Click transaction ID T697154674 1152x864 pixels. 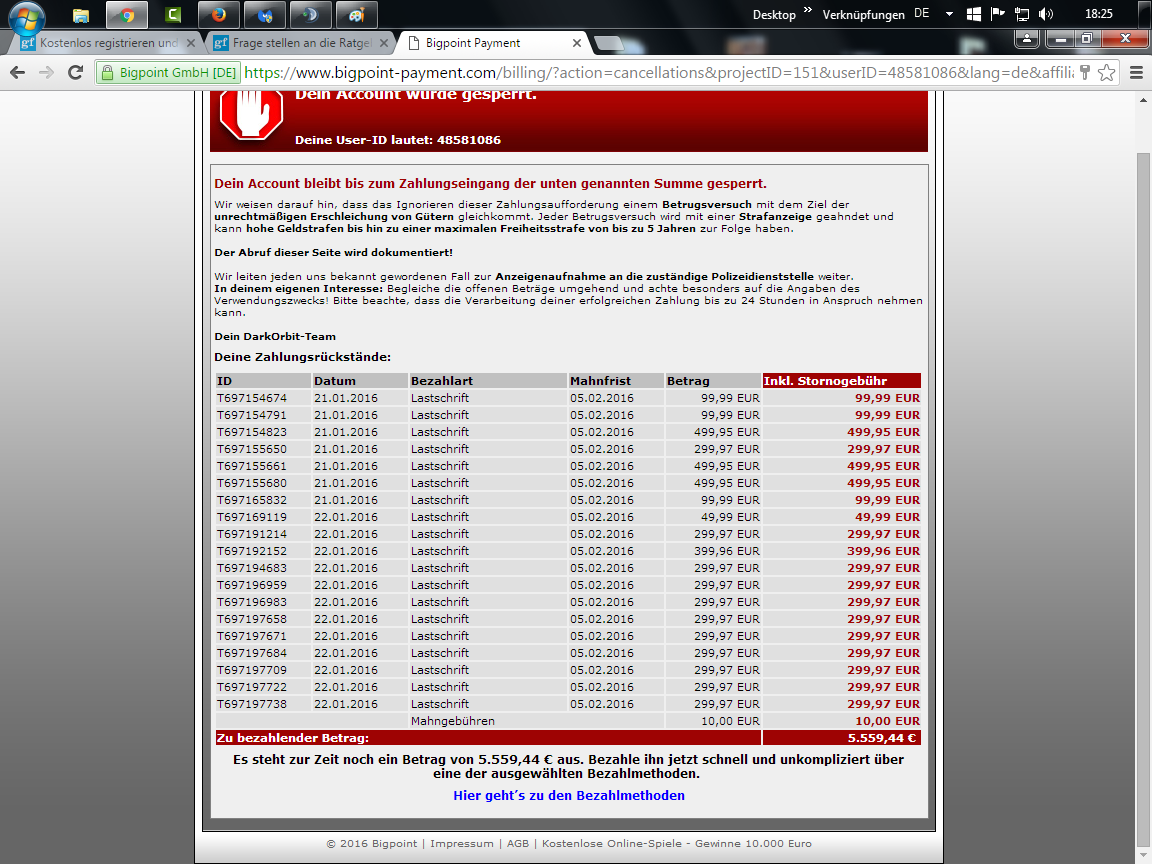pos(252,398)
